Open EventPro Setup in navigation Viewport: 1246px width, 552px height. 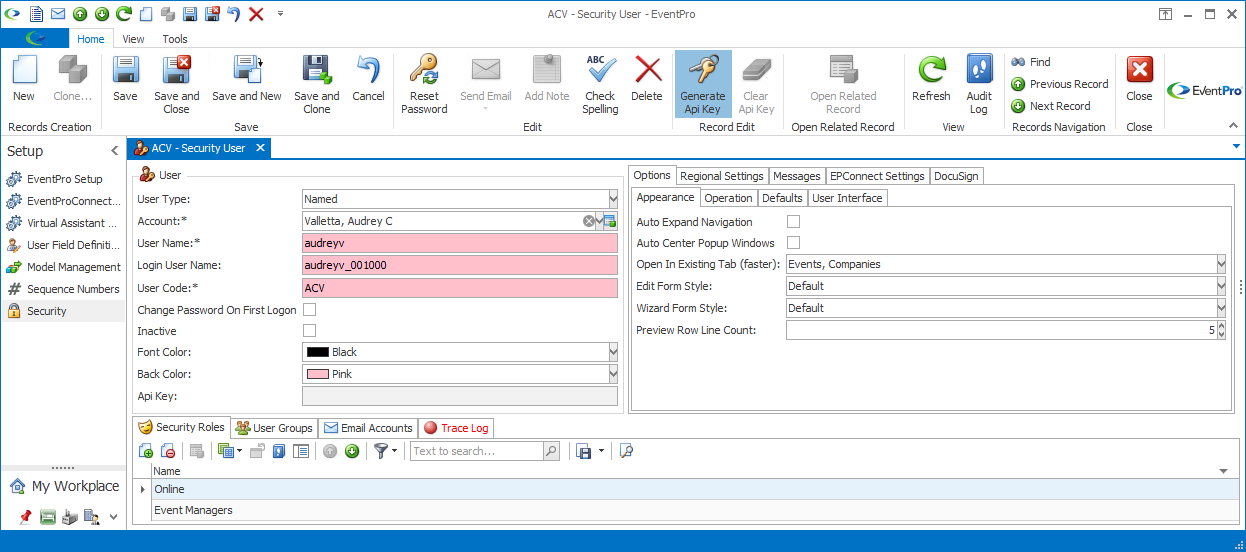(63, 179)
